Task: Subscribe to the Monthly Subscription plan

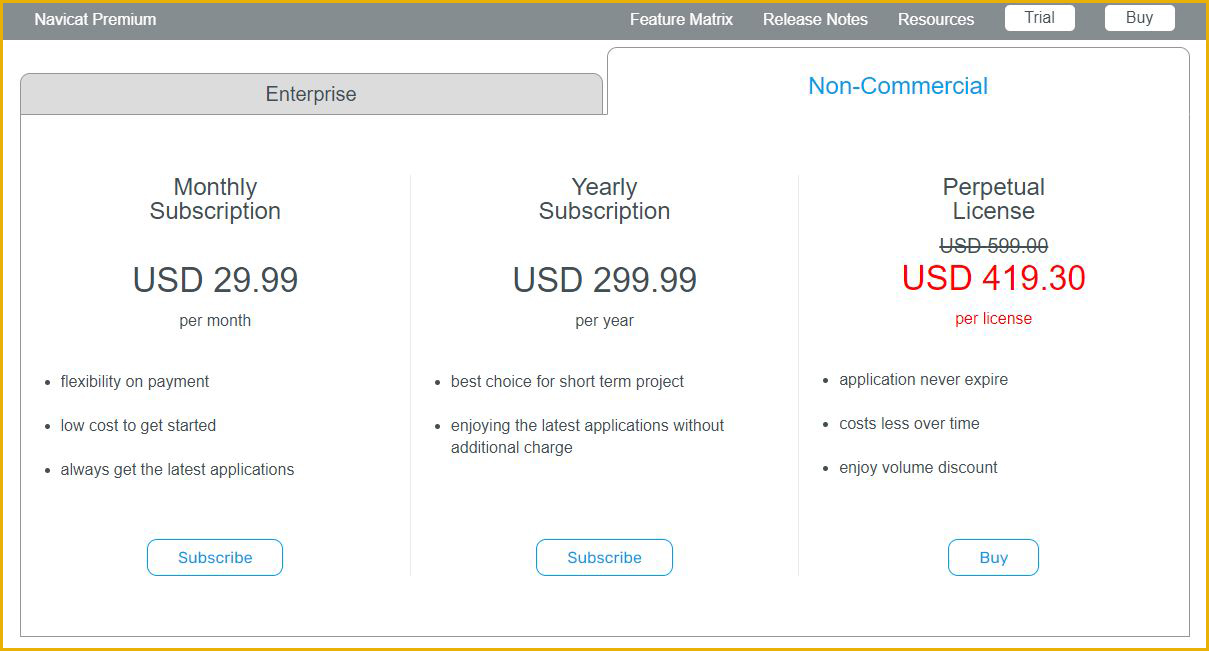Action: pos(215,558)
